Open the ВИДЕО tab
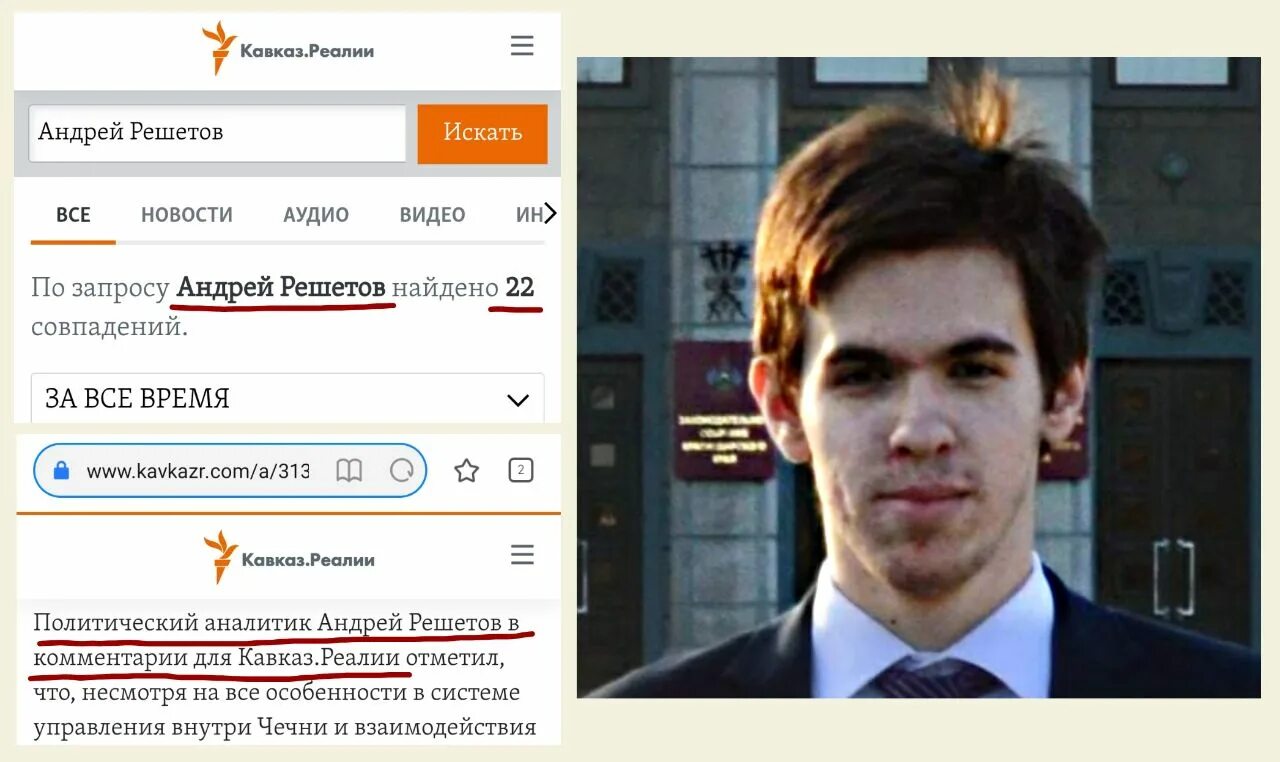 coord(432,214)
